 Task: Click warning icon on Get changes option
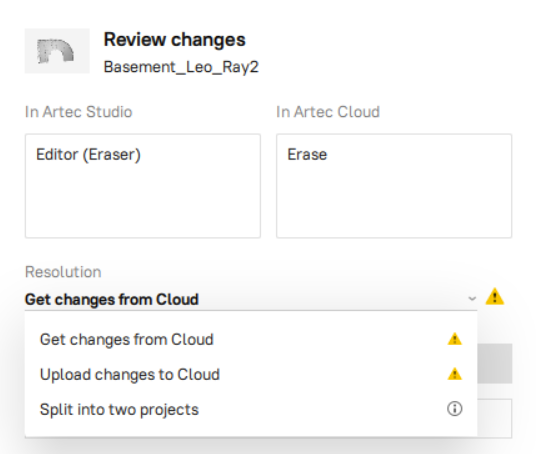455,339
